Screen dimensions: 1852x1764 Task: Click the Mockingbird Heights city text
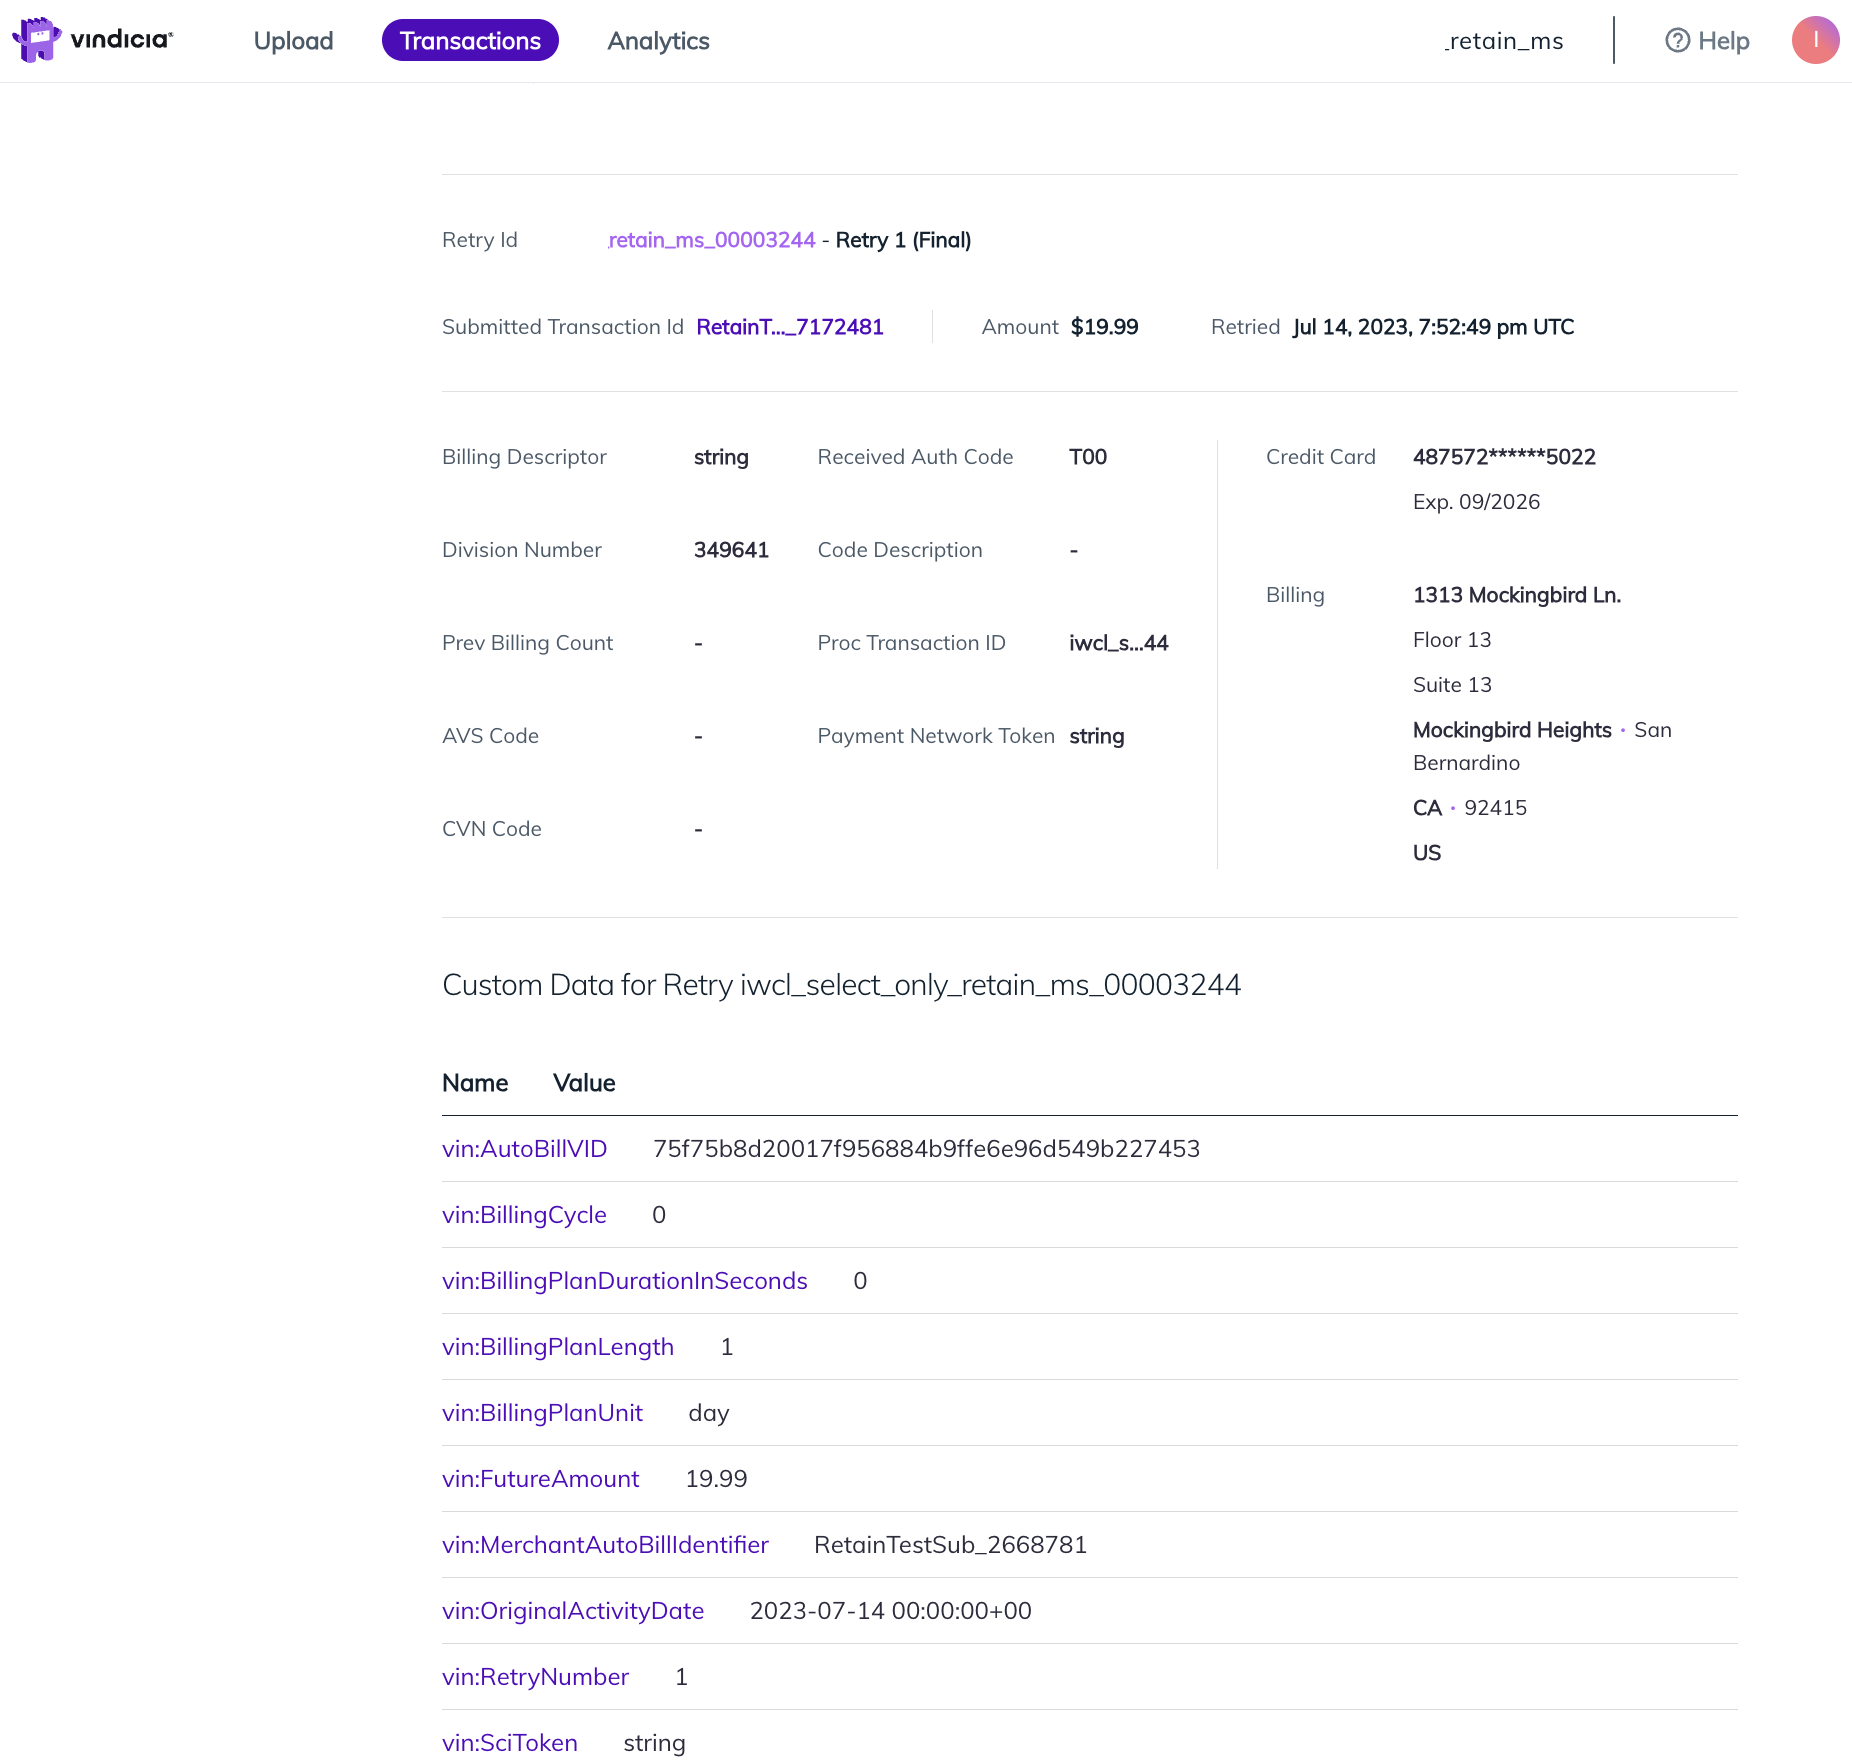(1512, 730)
